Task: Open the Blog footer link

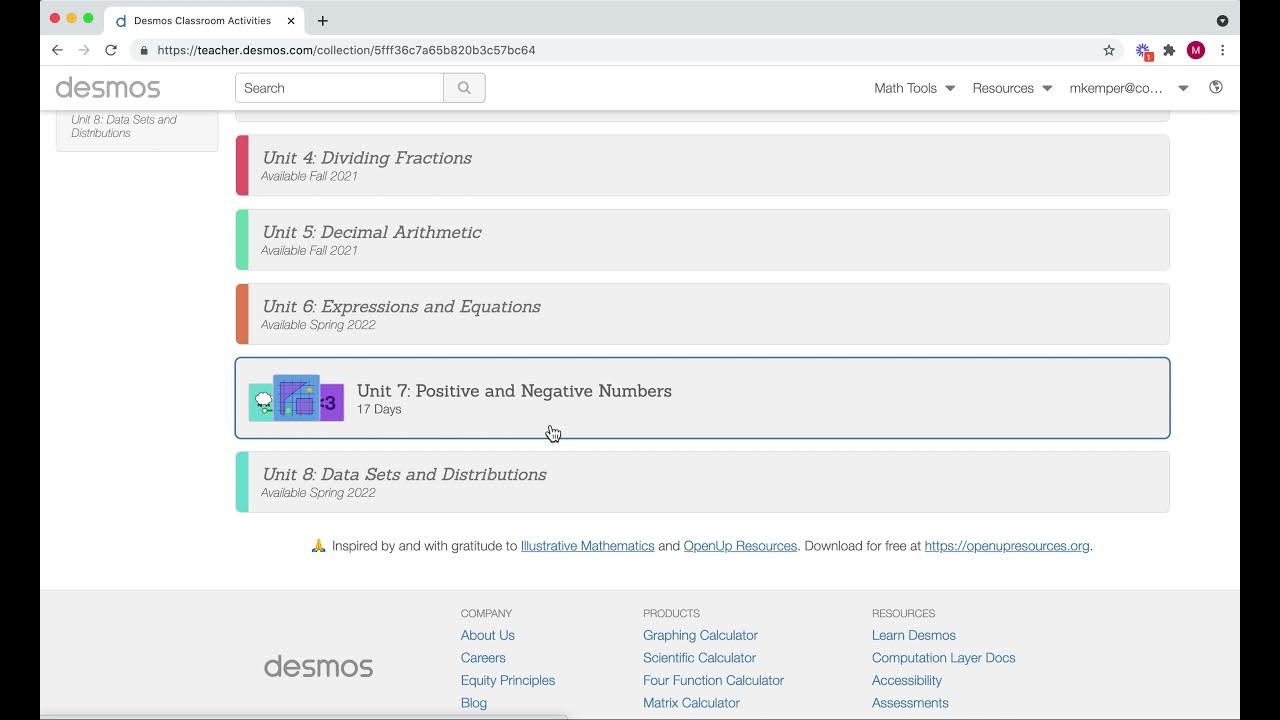Action: pyautogui.click(x=474, y=703)
